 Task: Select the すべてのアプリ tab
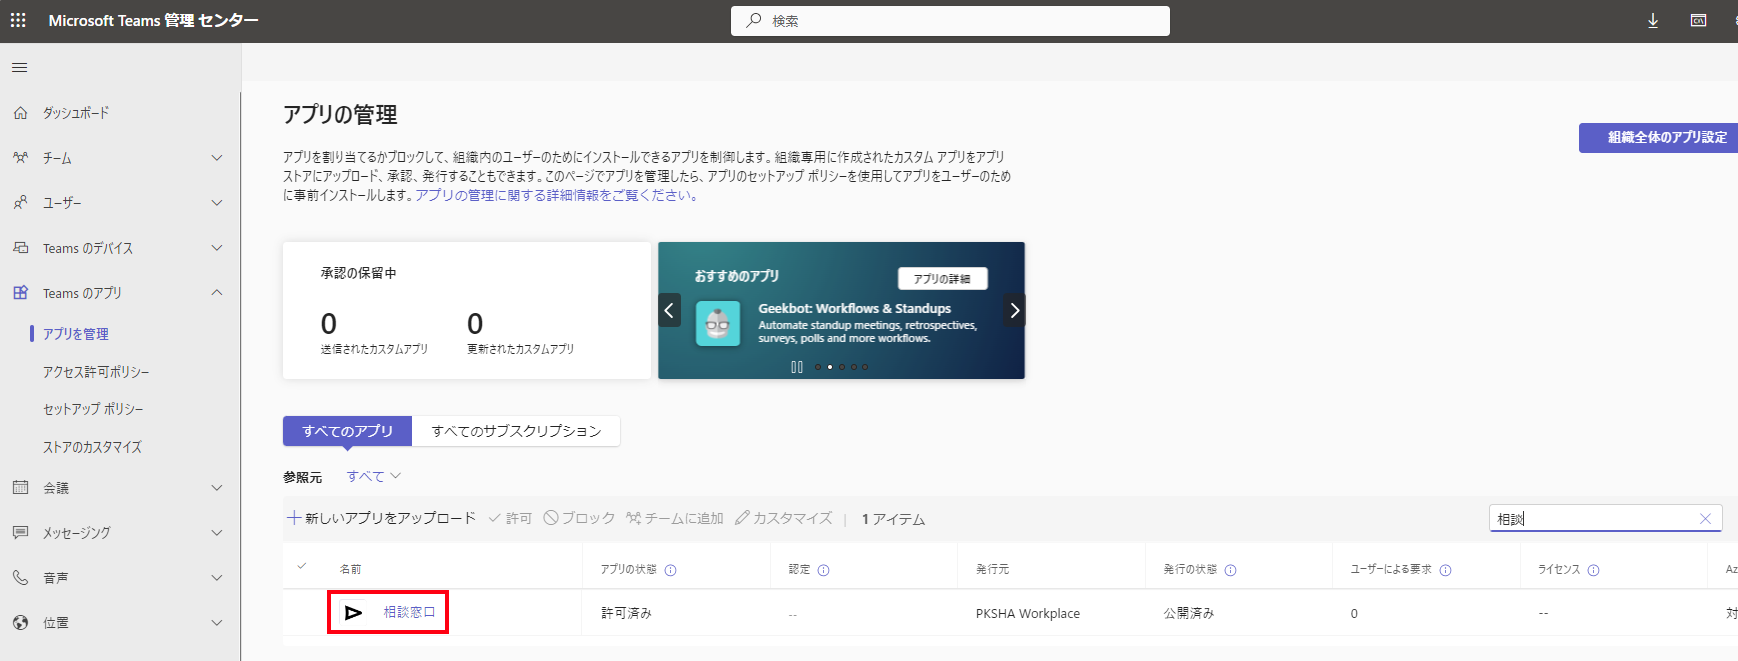[347, 431]
